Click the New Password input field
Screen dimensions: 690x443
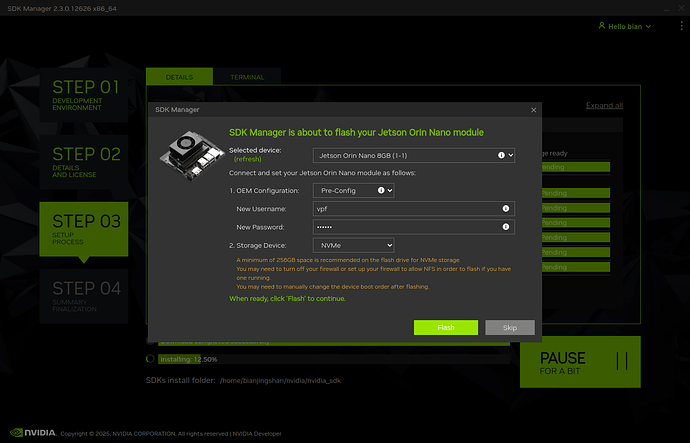(x=414, y=227)
